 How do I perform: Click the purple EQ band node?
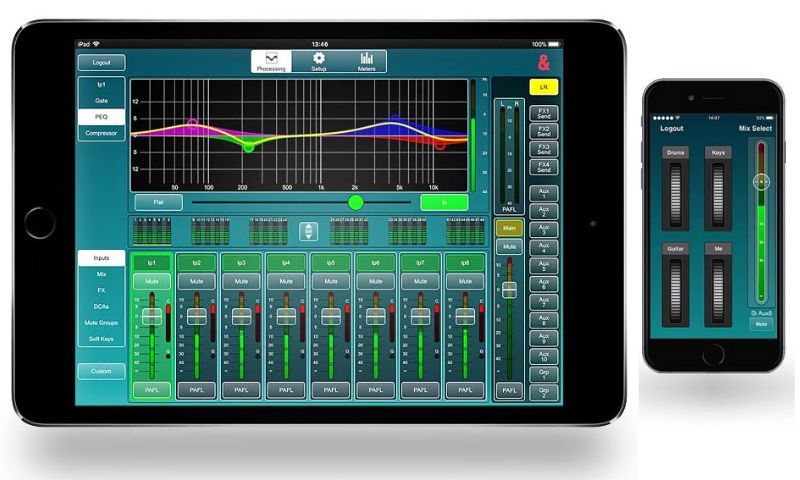click(x=193, y=124)
